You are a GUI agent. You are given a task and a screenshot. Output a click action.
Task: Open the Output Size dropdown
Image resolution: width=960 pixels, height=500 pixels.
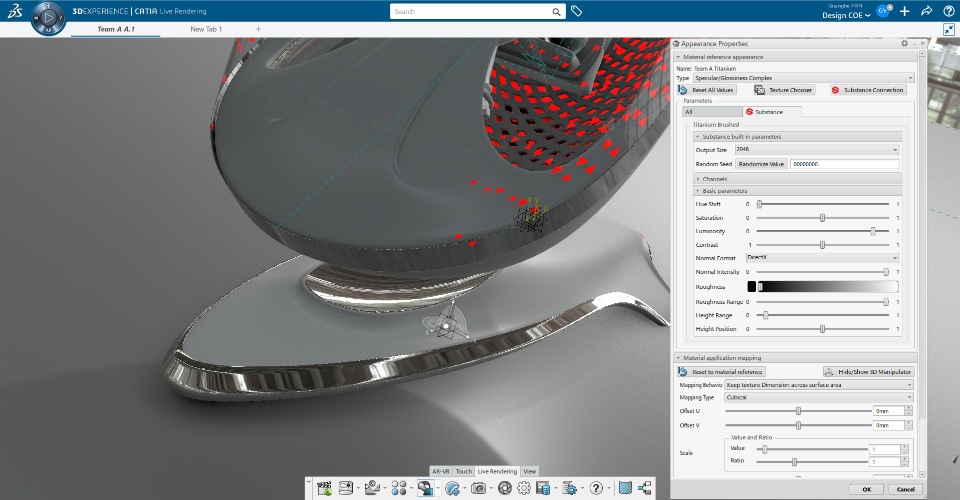[x=817, y=149]
